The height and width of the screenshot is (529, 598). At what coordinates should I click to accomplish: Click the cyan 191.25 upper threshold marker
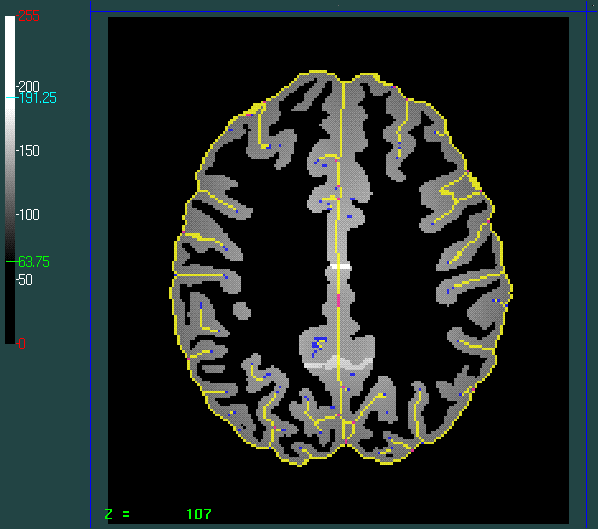coord(37,98)
